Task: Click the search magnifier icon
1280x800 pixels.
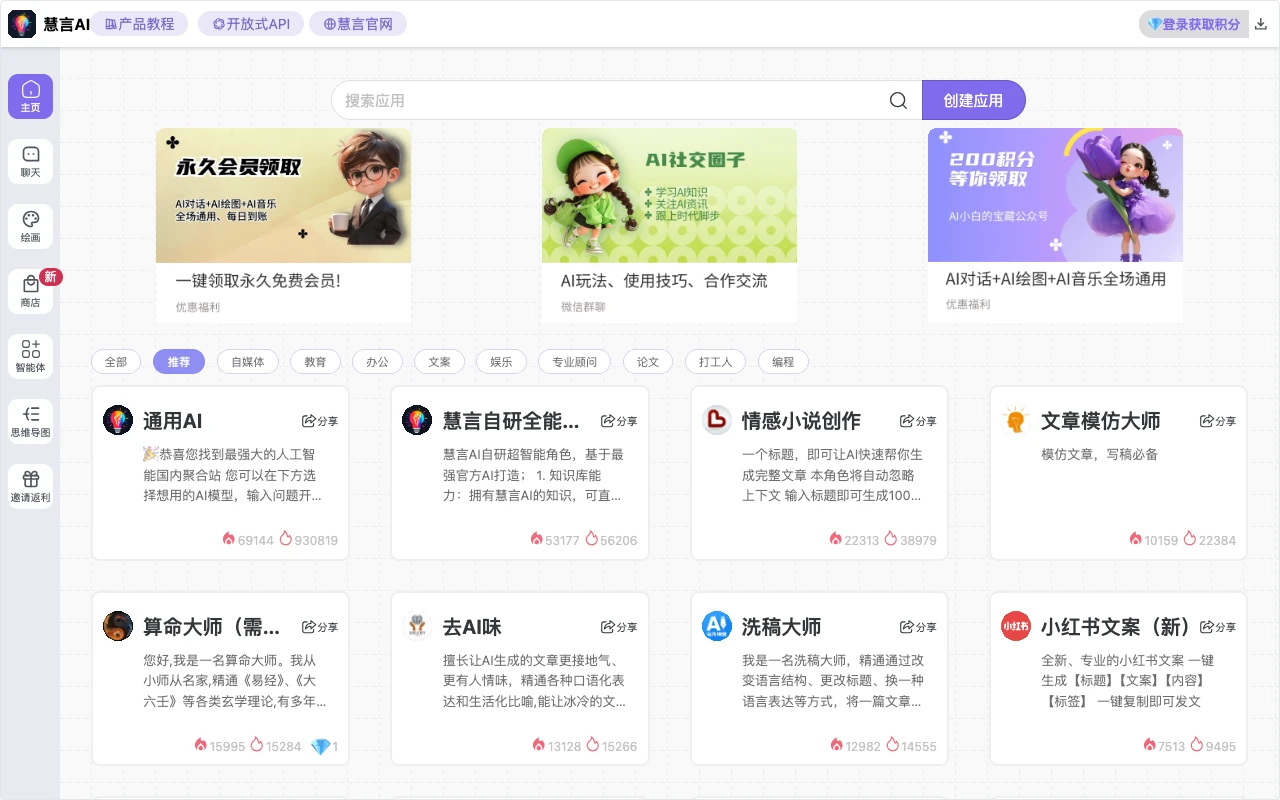Action: pyautogui.click(x=897, y=100)
